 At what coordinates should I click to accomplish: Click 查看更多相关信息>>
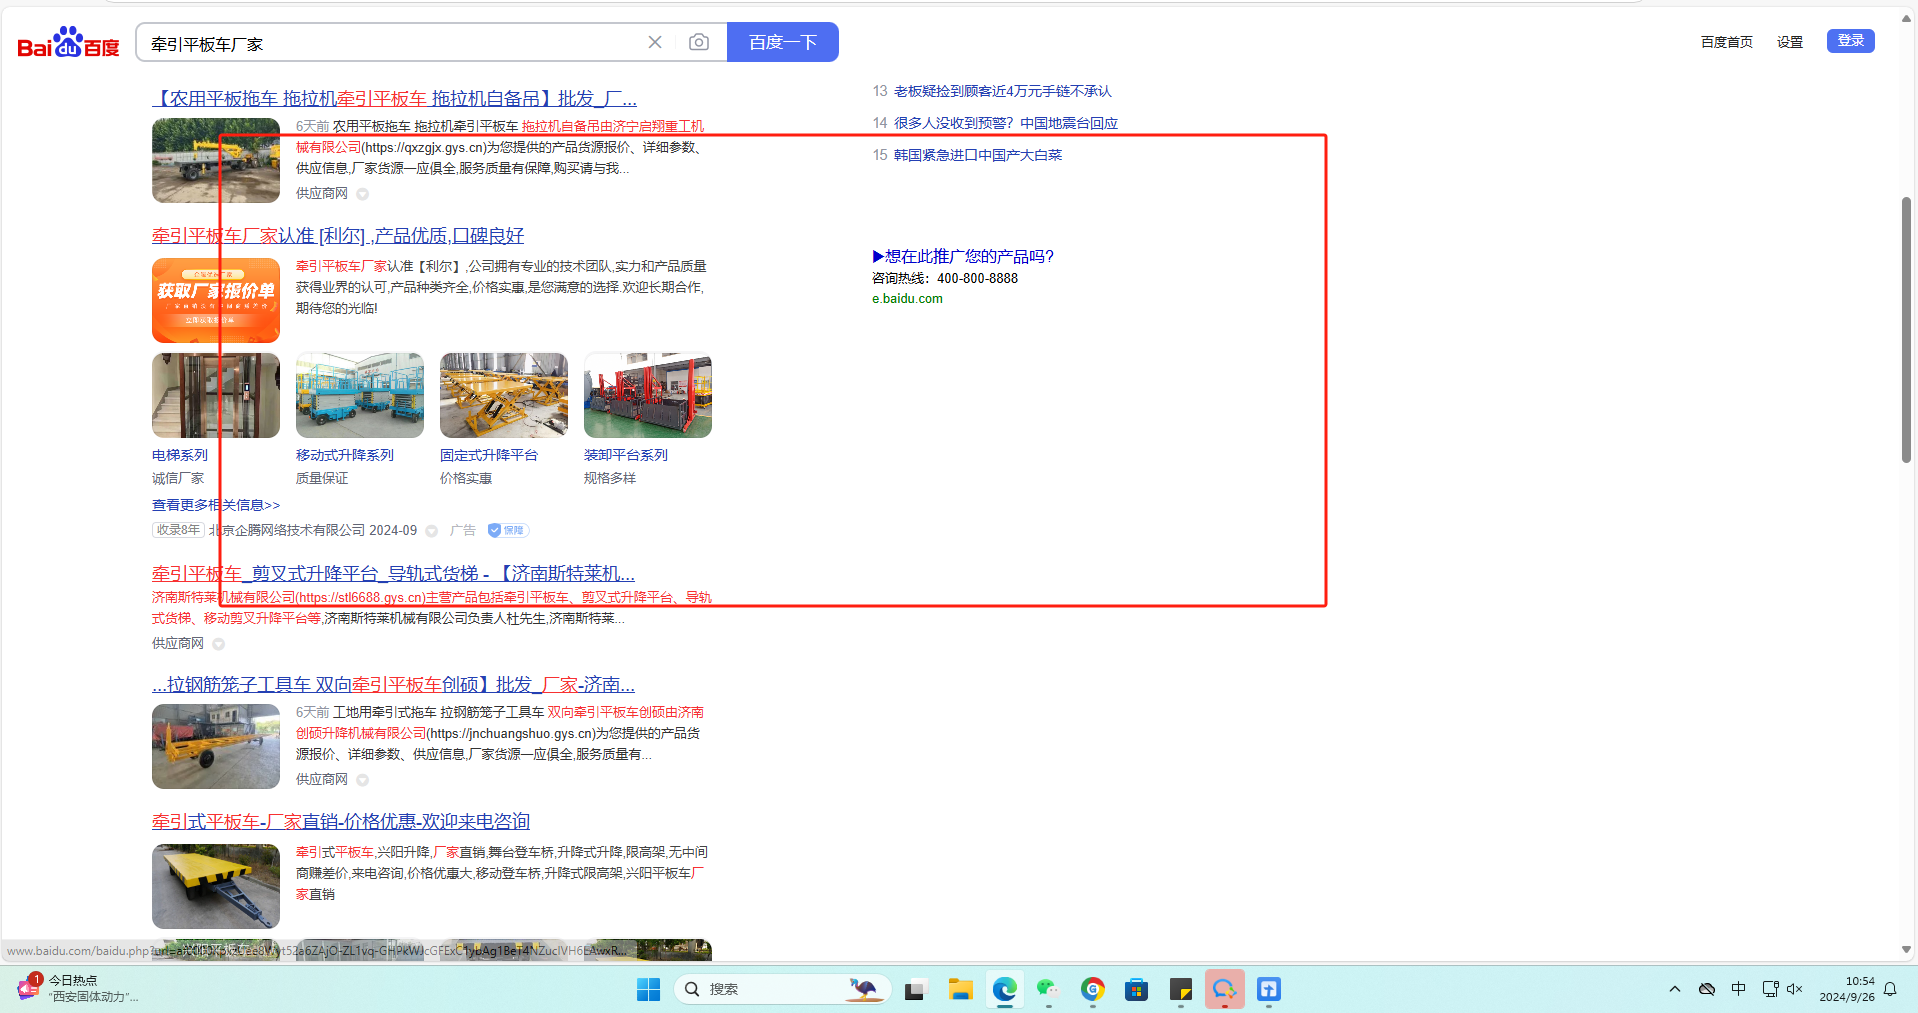[x=216, y=505]
